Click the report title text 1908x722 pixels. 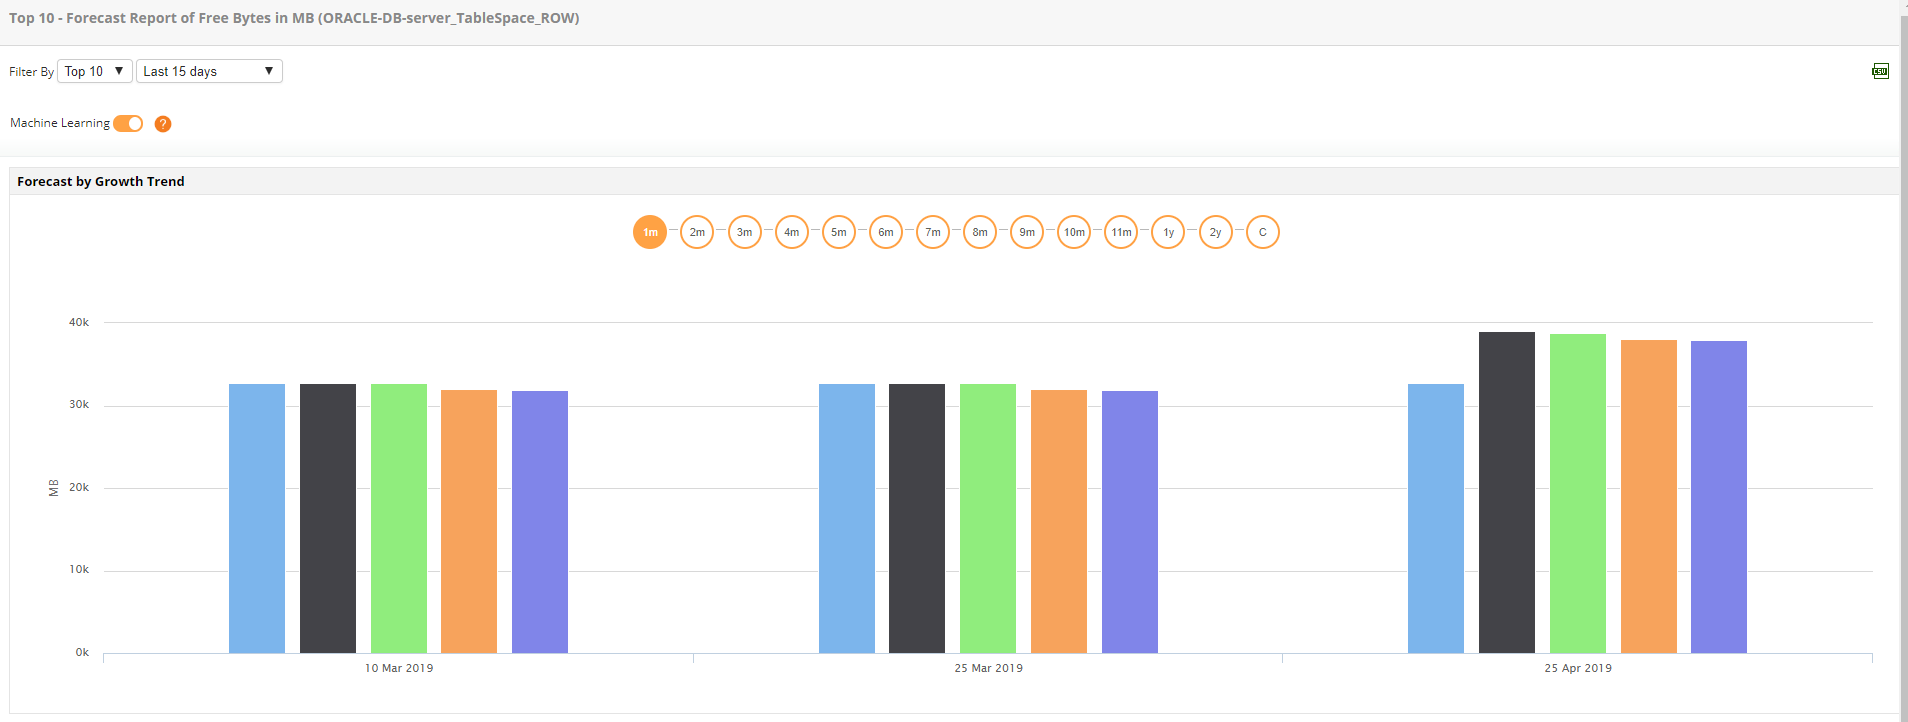pos(294,18)
